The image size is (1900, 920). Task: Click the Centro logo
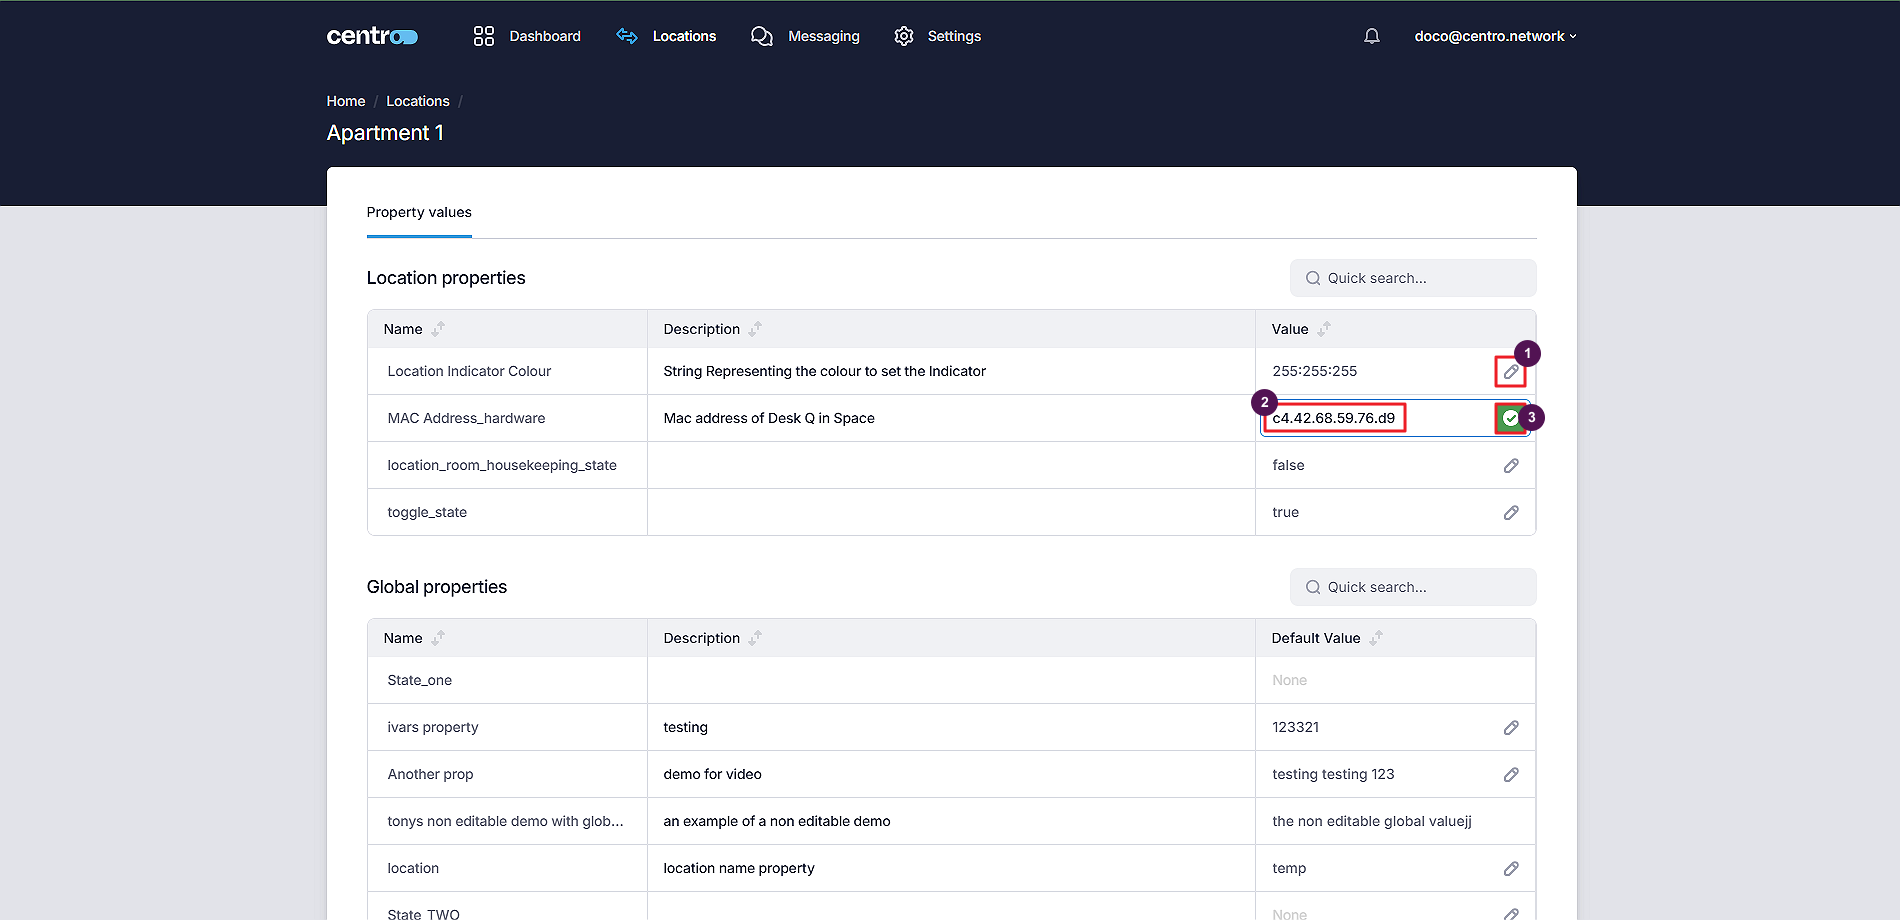[372, 36]
